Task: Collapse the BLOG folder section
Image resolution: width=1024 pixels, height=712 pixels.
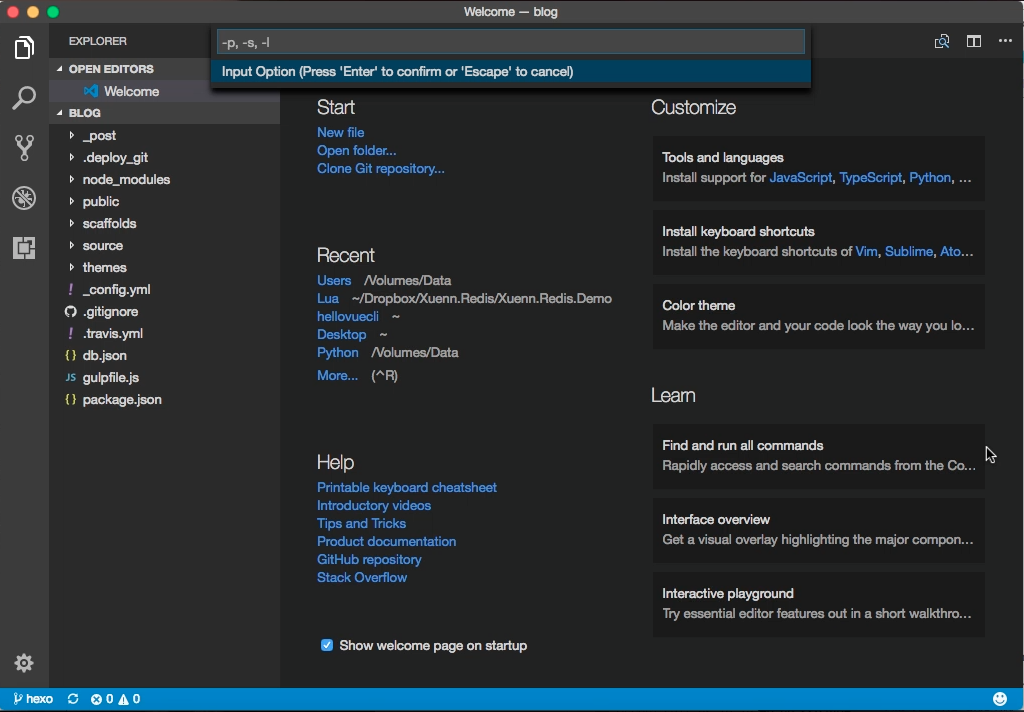Action: coord(60,112)
